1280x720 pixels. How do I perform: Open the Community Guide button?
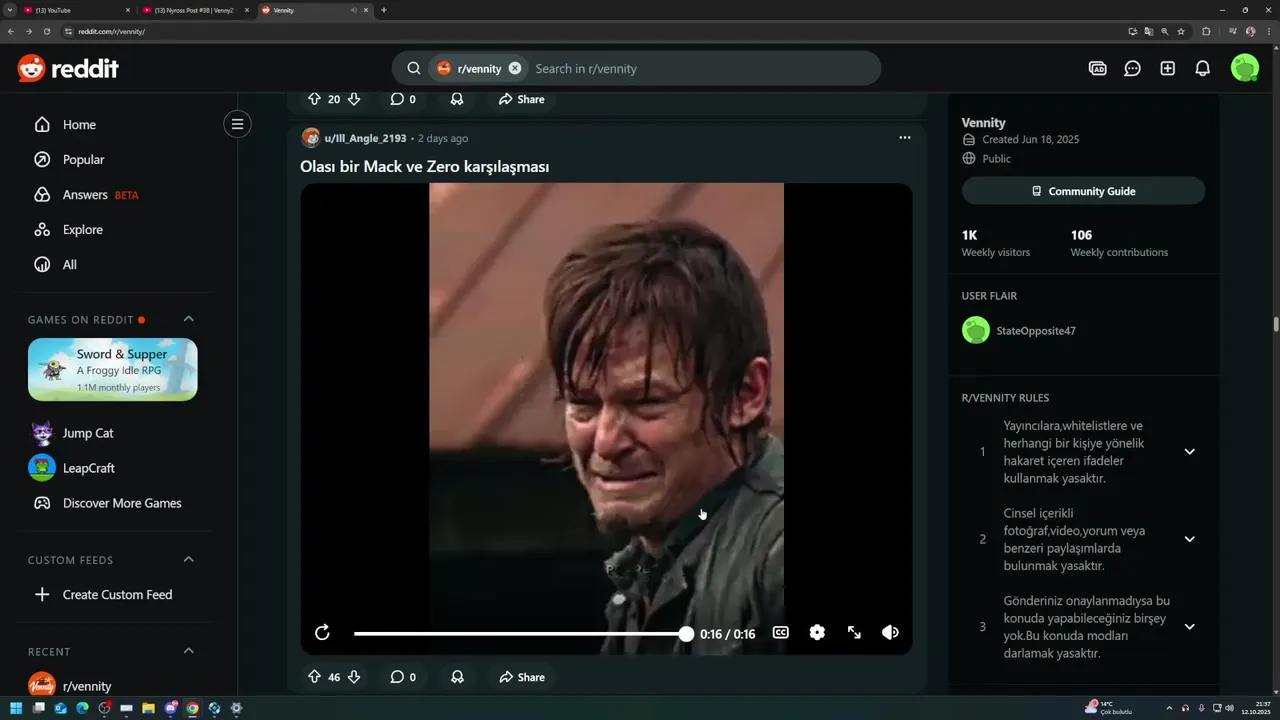coord(1083,191)
